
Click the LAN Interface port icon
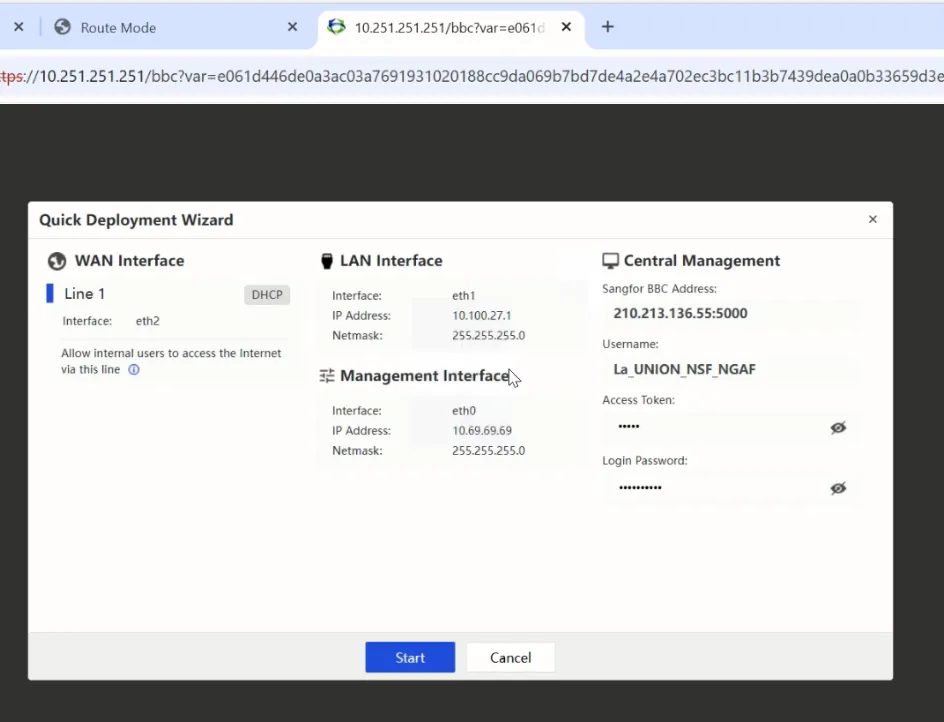pyautogui.click(x=326, y=261)
